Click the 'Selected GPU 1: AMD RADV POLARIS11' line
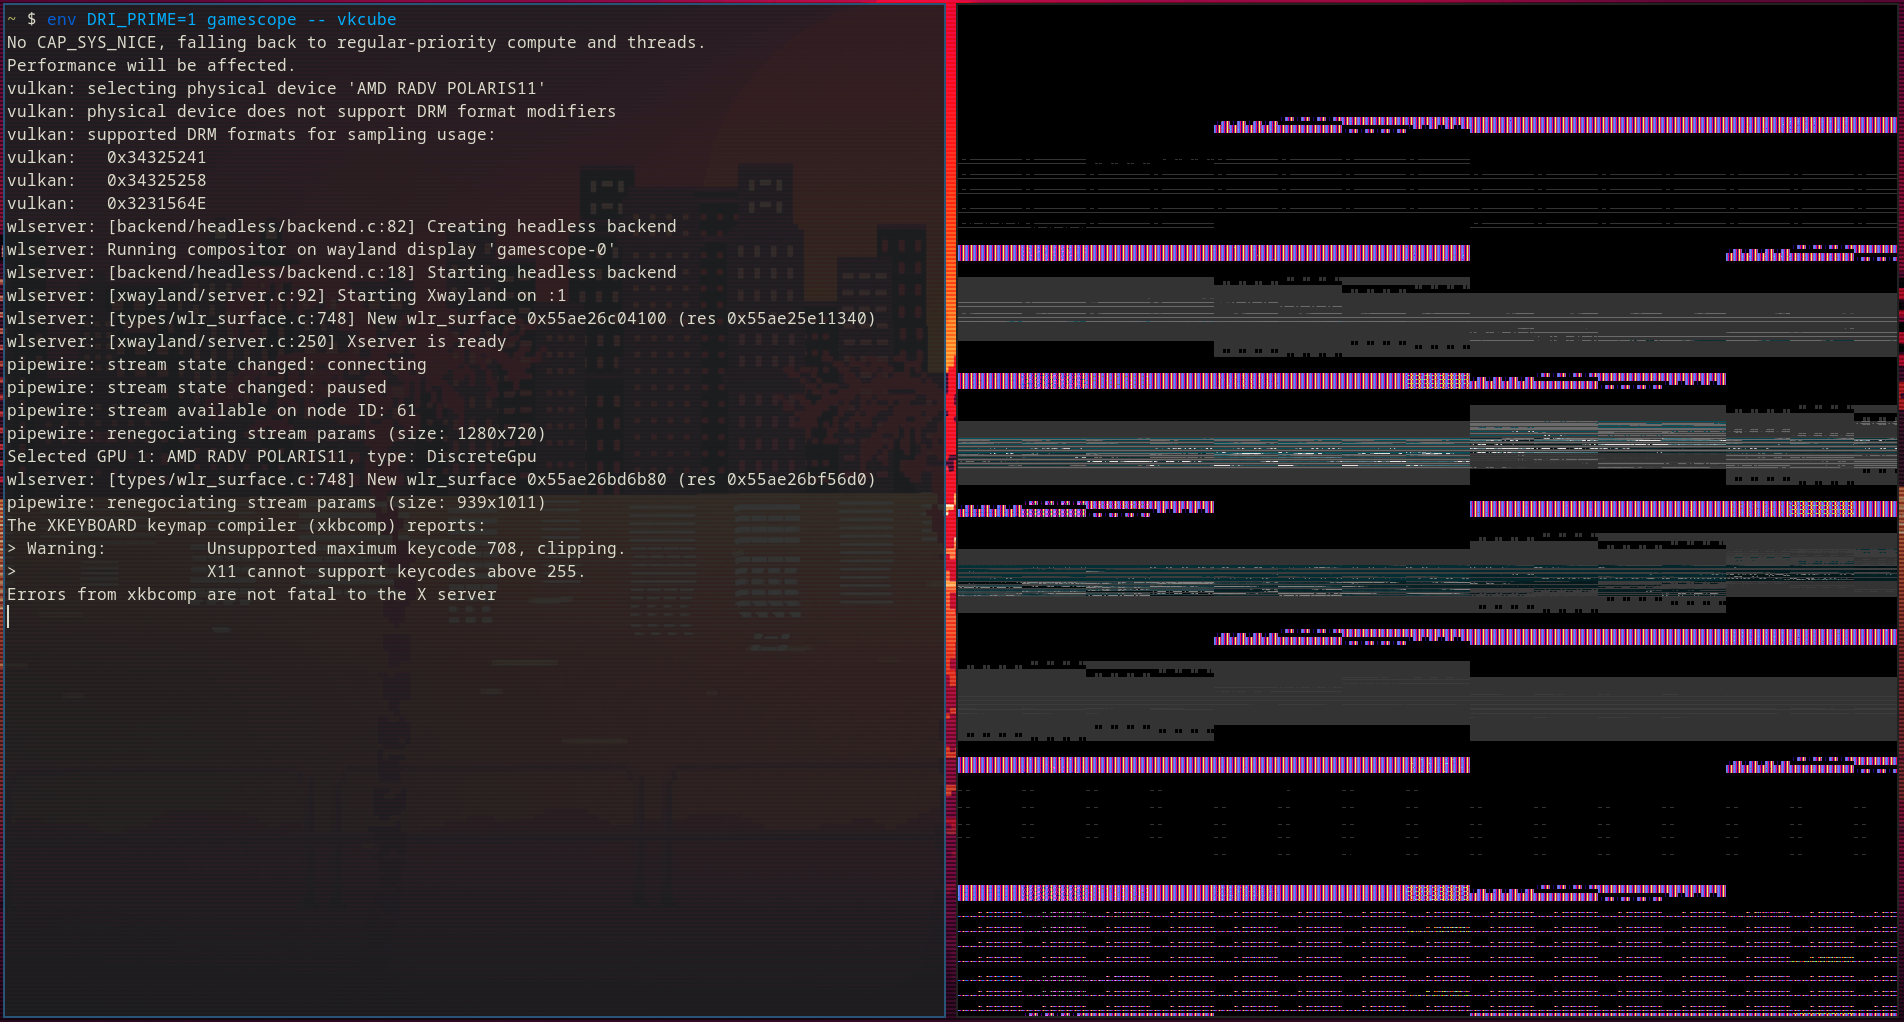1904x1022 pixels. pos(271,457)
